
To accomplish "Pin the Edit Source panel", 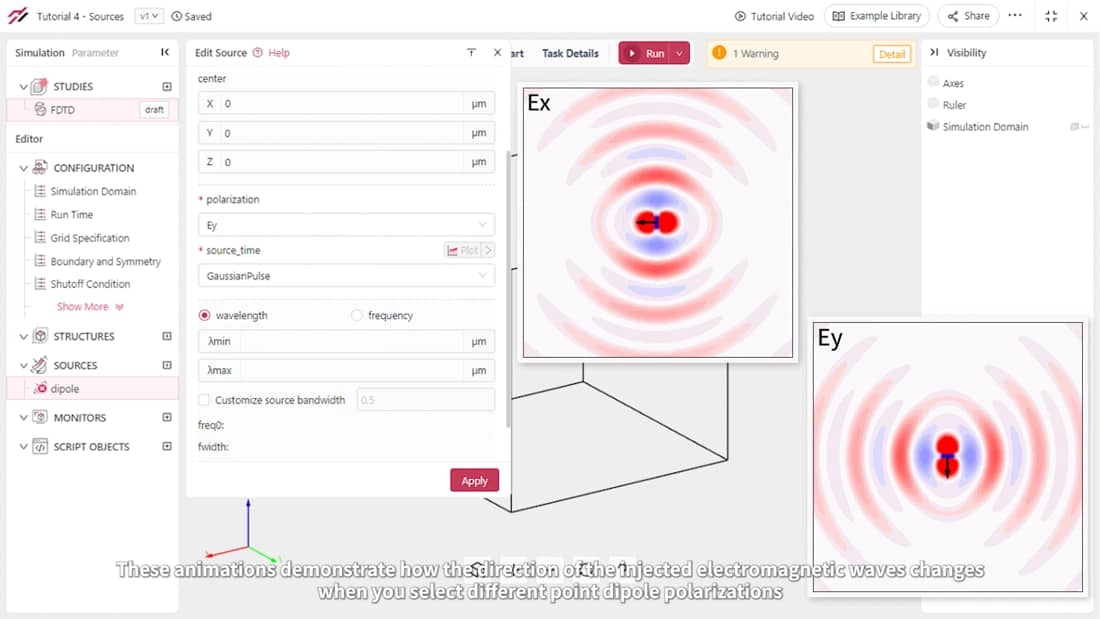I will pyautogui.click(x=471, y=53).
